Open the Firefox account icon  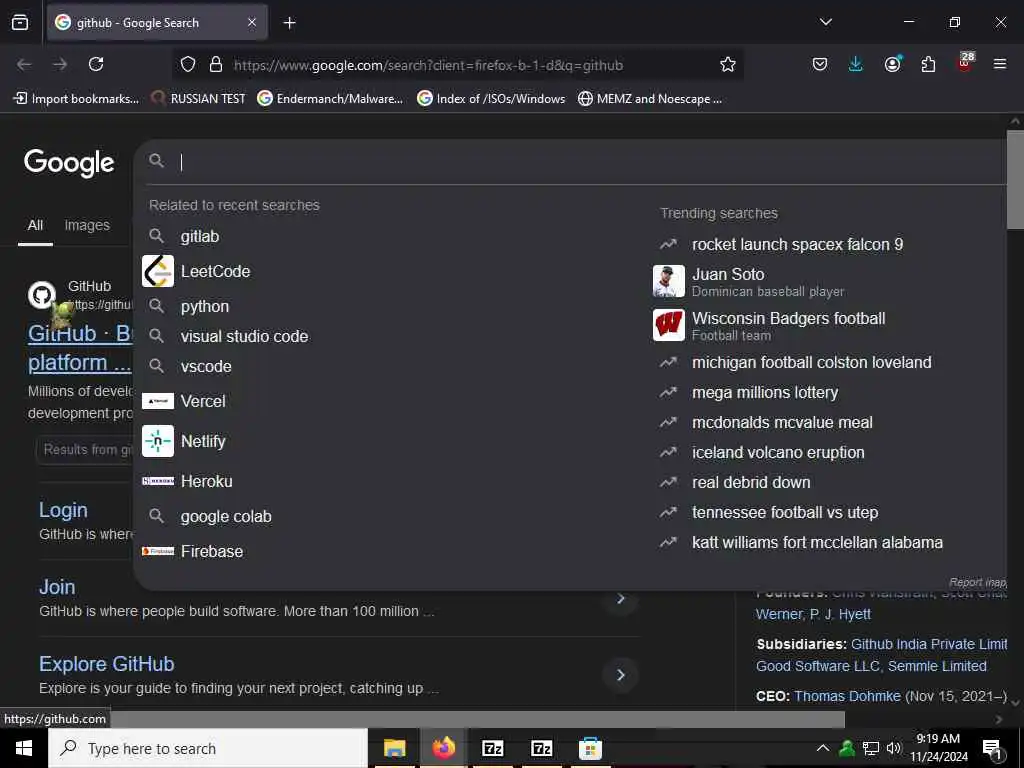(x=892, y=64)
